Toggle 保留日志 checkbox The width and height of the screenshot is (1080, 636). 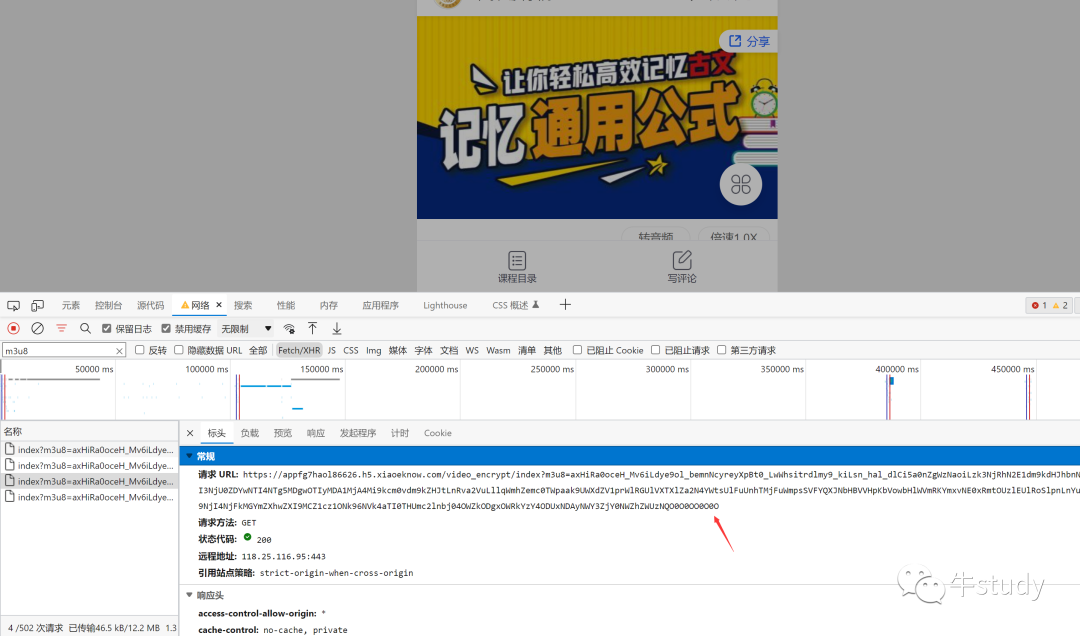pos(107,329)
